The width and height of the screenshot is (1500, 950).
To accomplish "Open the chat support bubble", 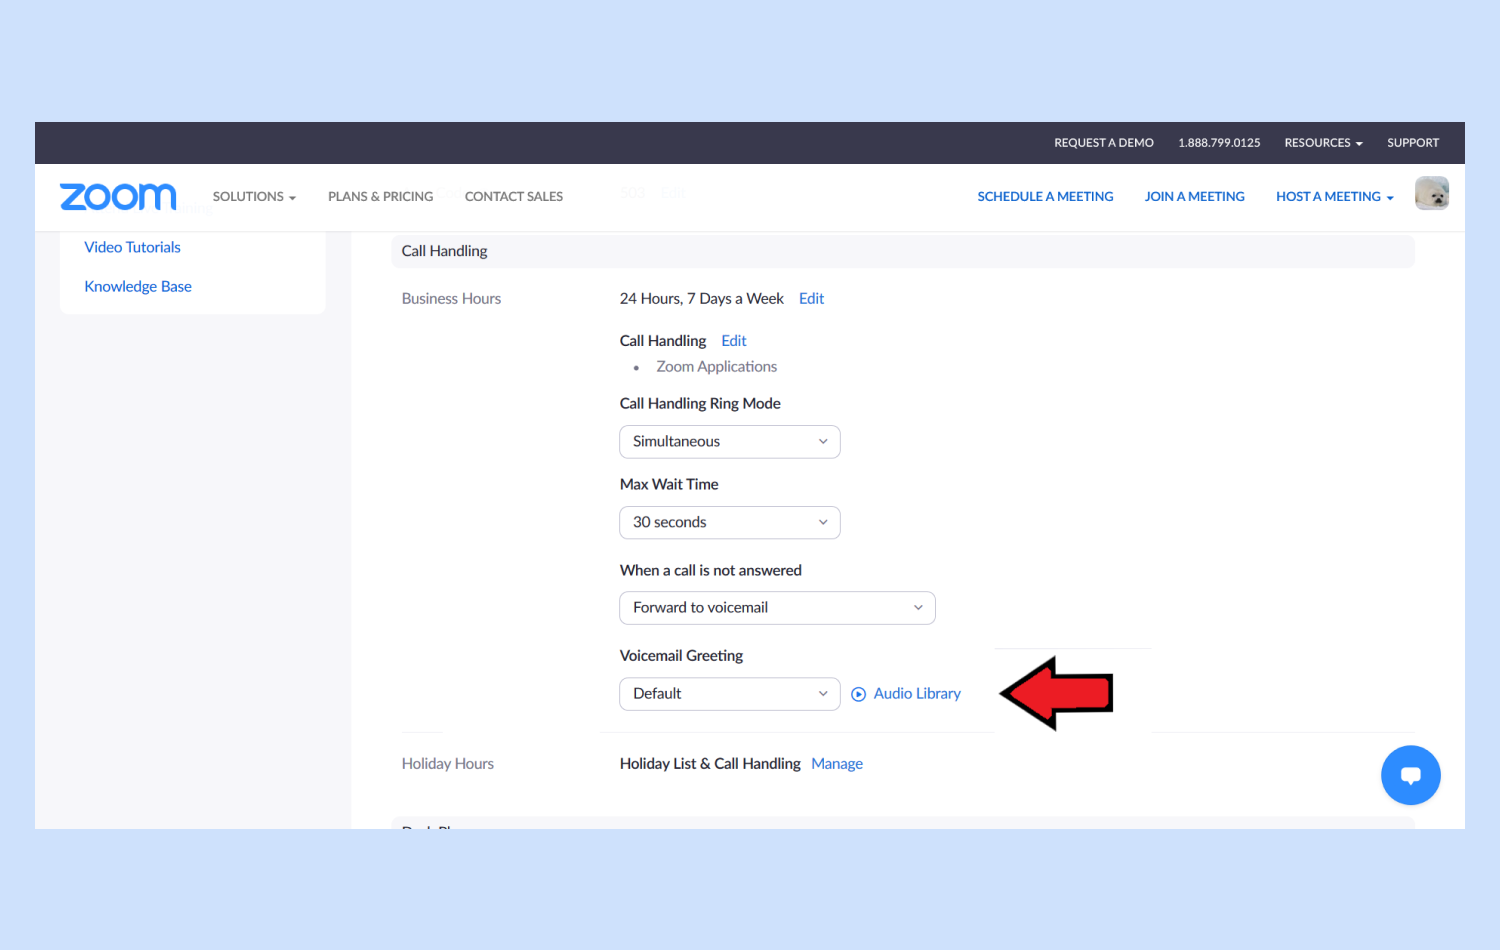I will 1410,775.
